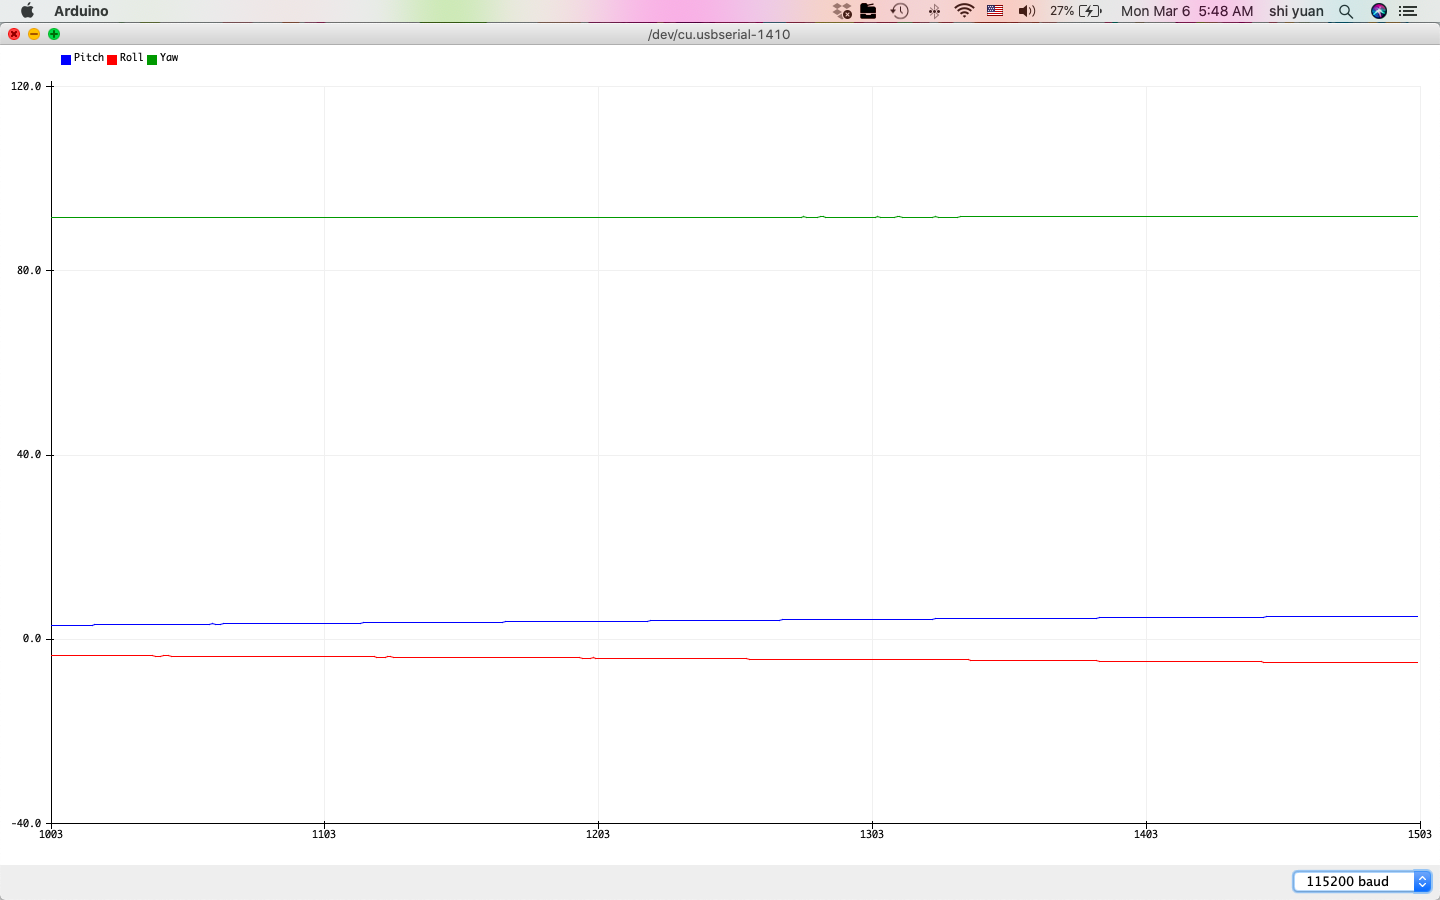Click the Dropbox status icon
This screenshot has width=1440, height=900.
click(843, 11)
